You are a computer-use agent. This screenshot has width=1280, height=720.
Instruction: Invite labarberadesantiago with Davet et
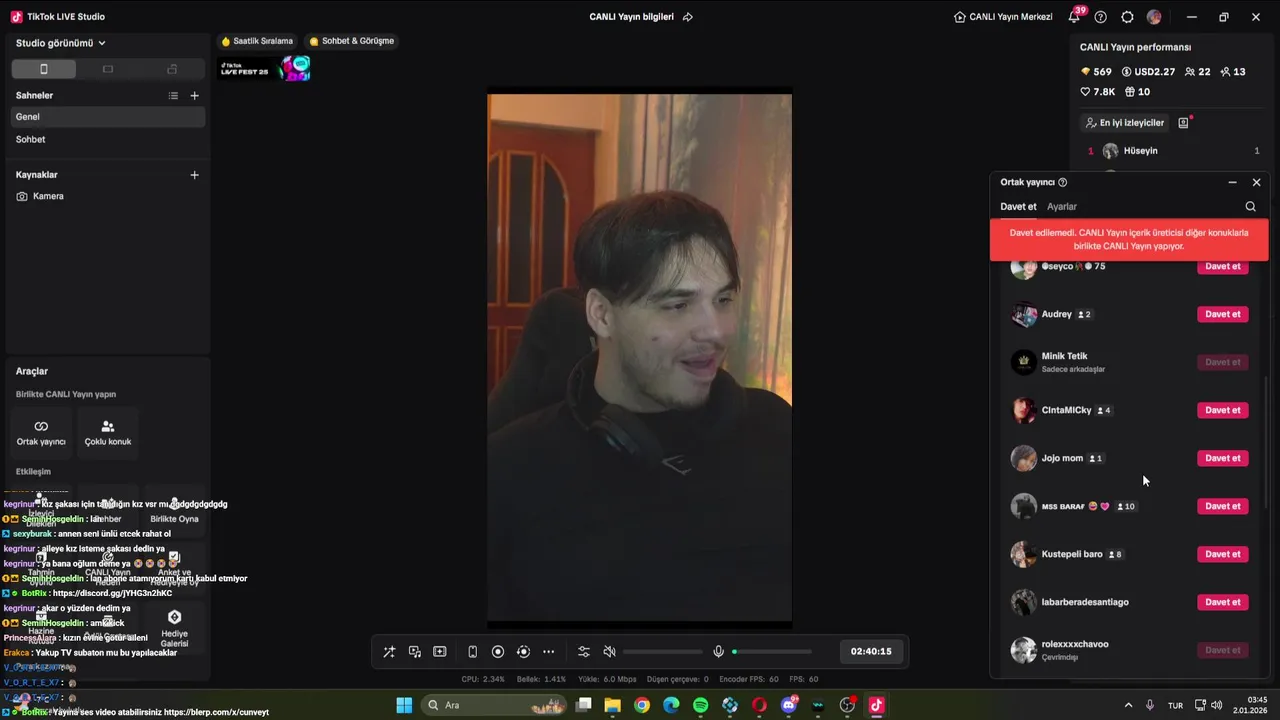[x=1222, y=602]
